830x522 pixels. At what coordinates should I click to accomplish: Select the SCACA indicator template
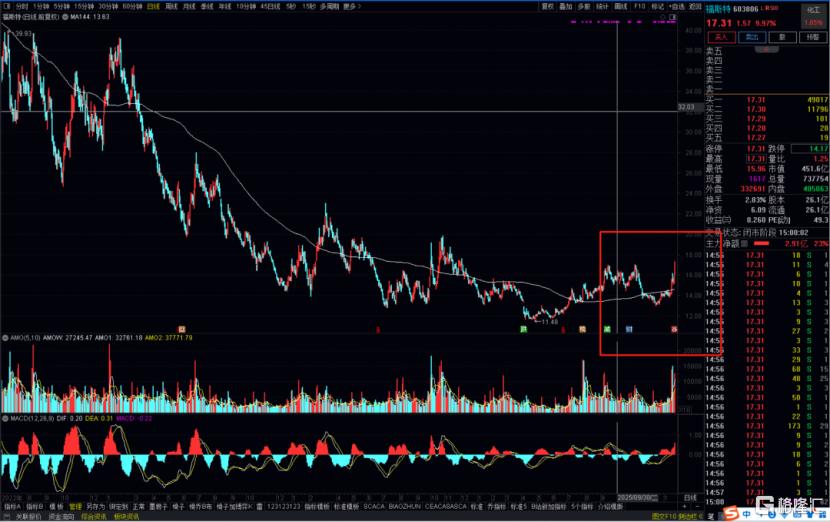point(374,507)
